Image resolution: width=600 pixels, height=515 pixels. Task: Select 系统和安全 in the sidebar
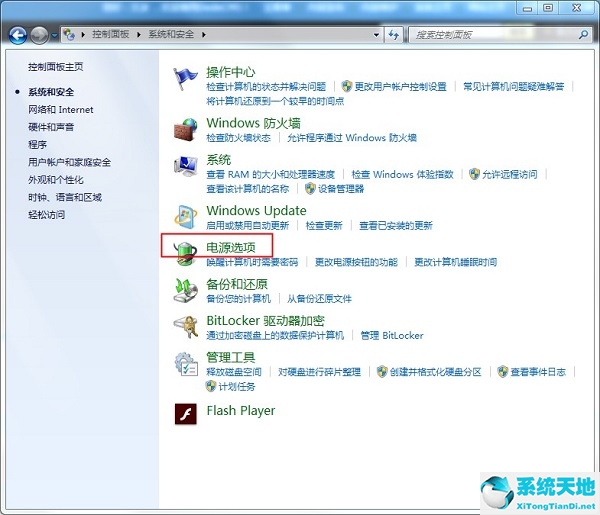pyautogui.click(x=51, y=92)
